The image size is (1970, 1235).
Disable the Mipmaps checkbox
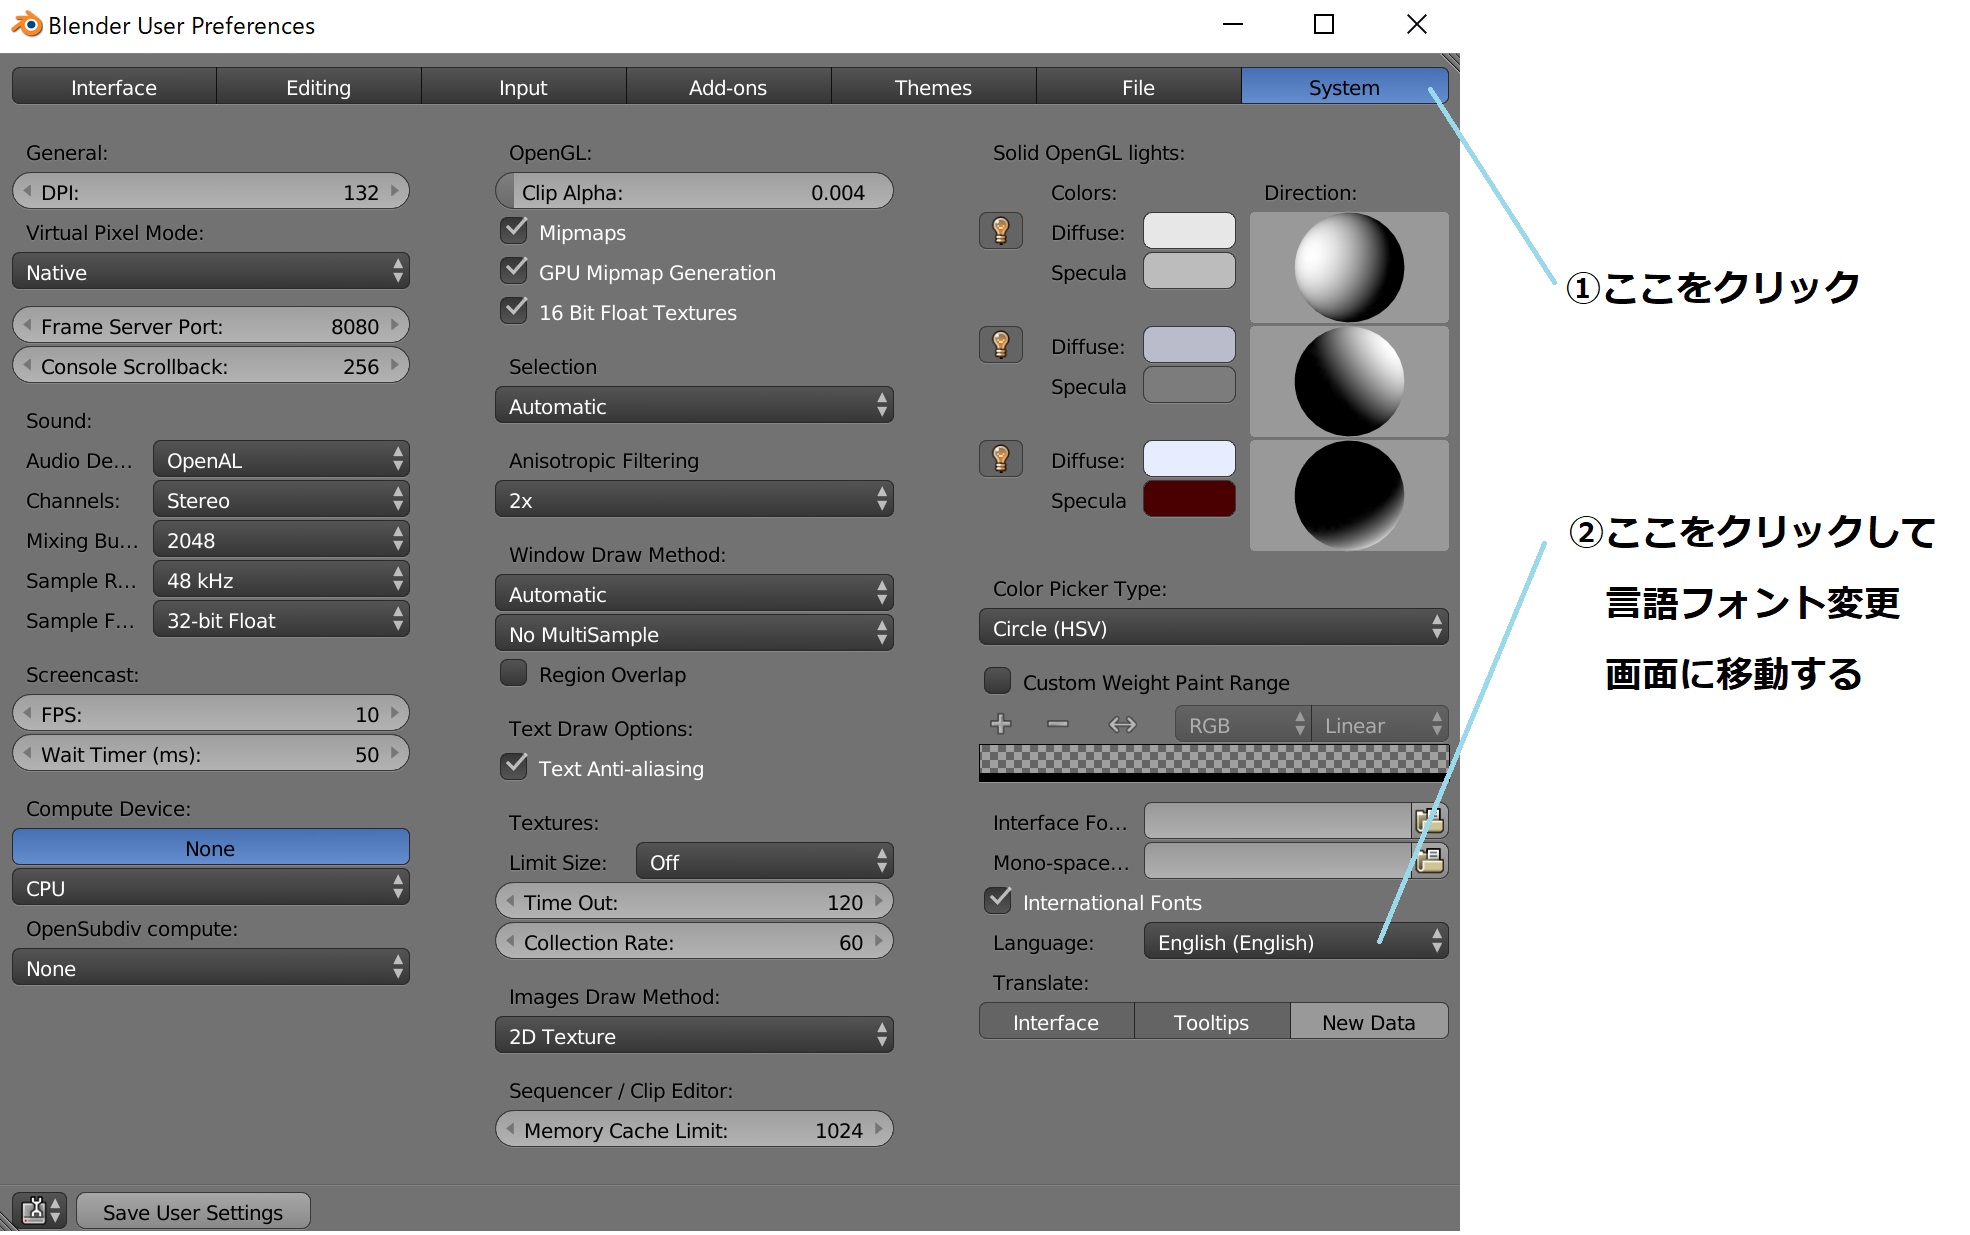(x=514, y=230)
